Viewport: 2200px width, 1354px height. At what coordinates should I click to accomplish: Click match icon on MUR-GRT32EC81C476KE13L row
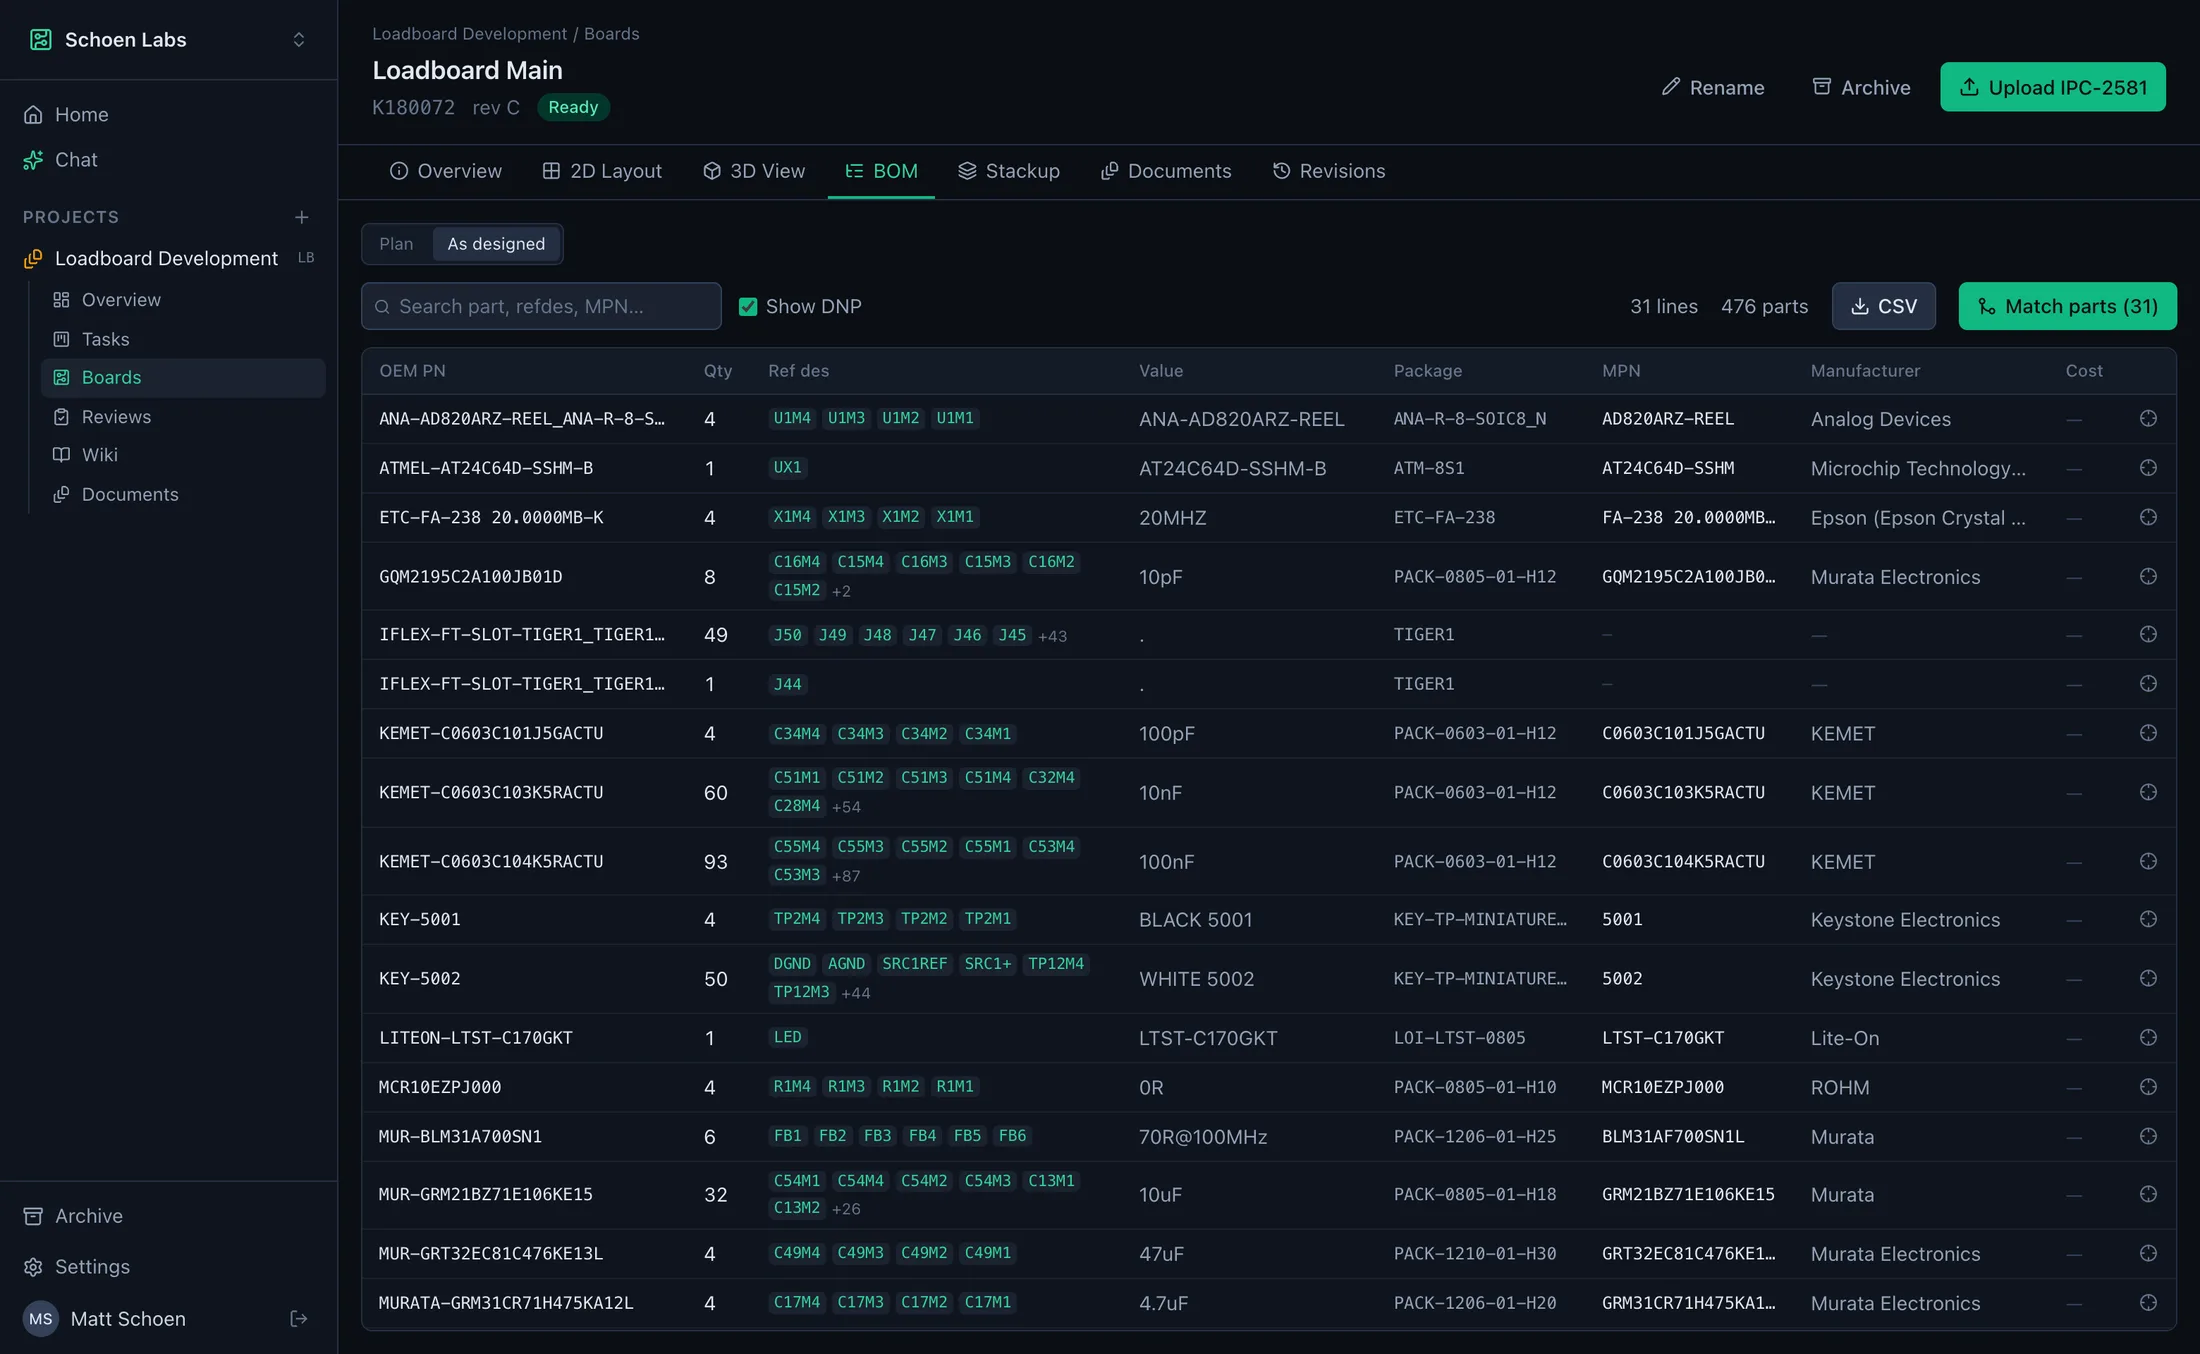point(2147,1253)
